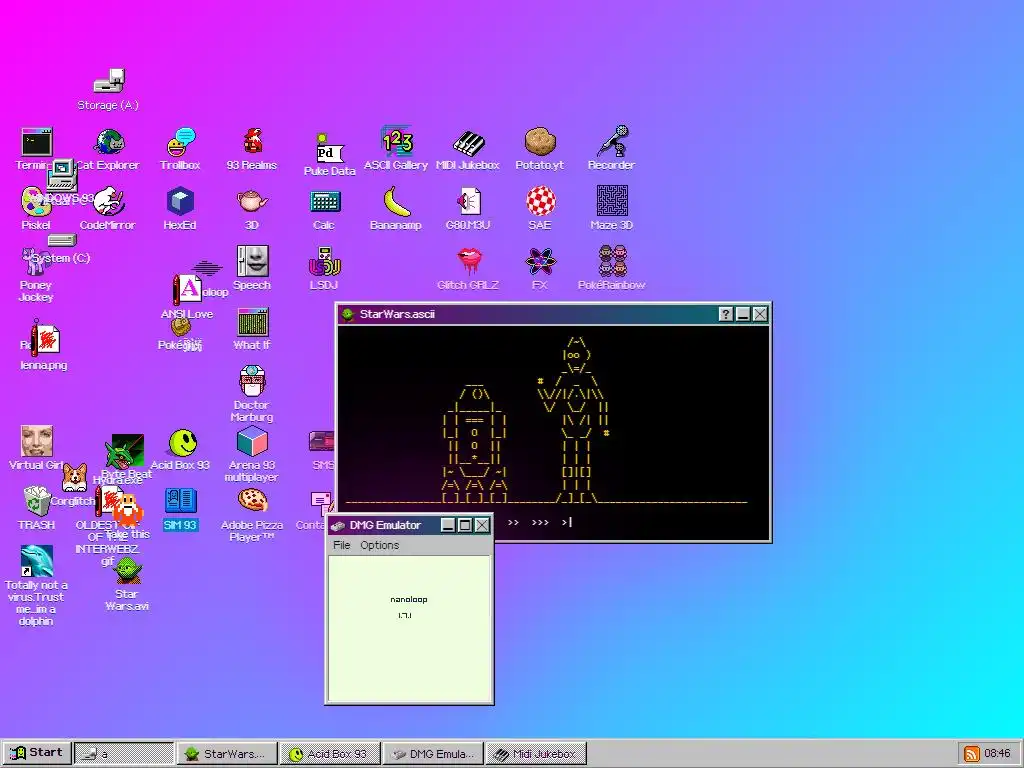Image resolution: width=1024 pixels, height=768 pixels.
Task: Fast-forward StarWars.ascii with the >> control
Action: [x=513, y=522]
